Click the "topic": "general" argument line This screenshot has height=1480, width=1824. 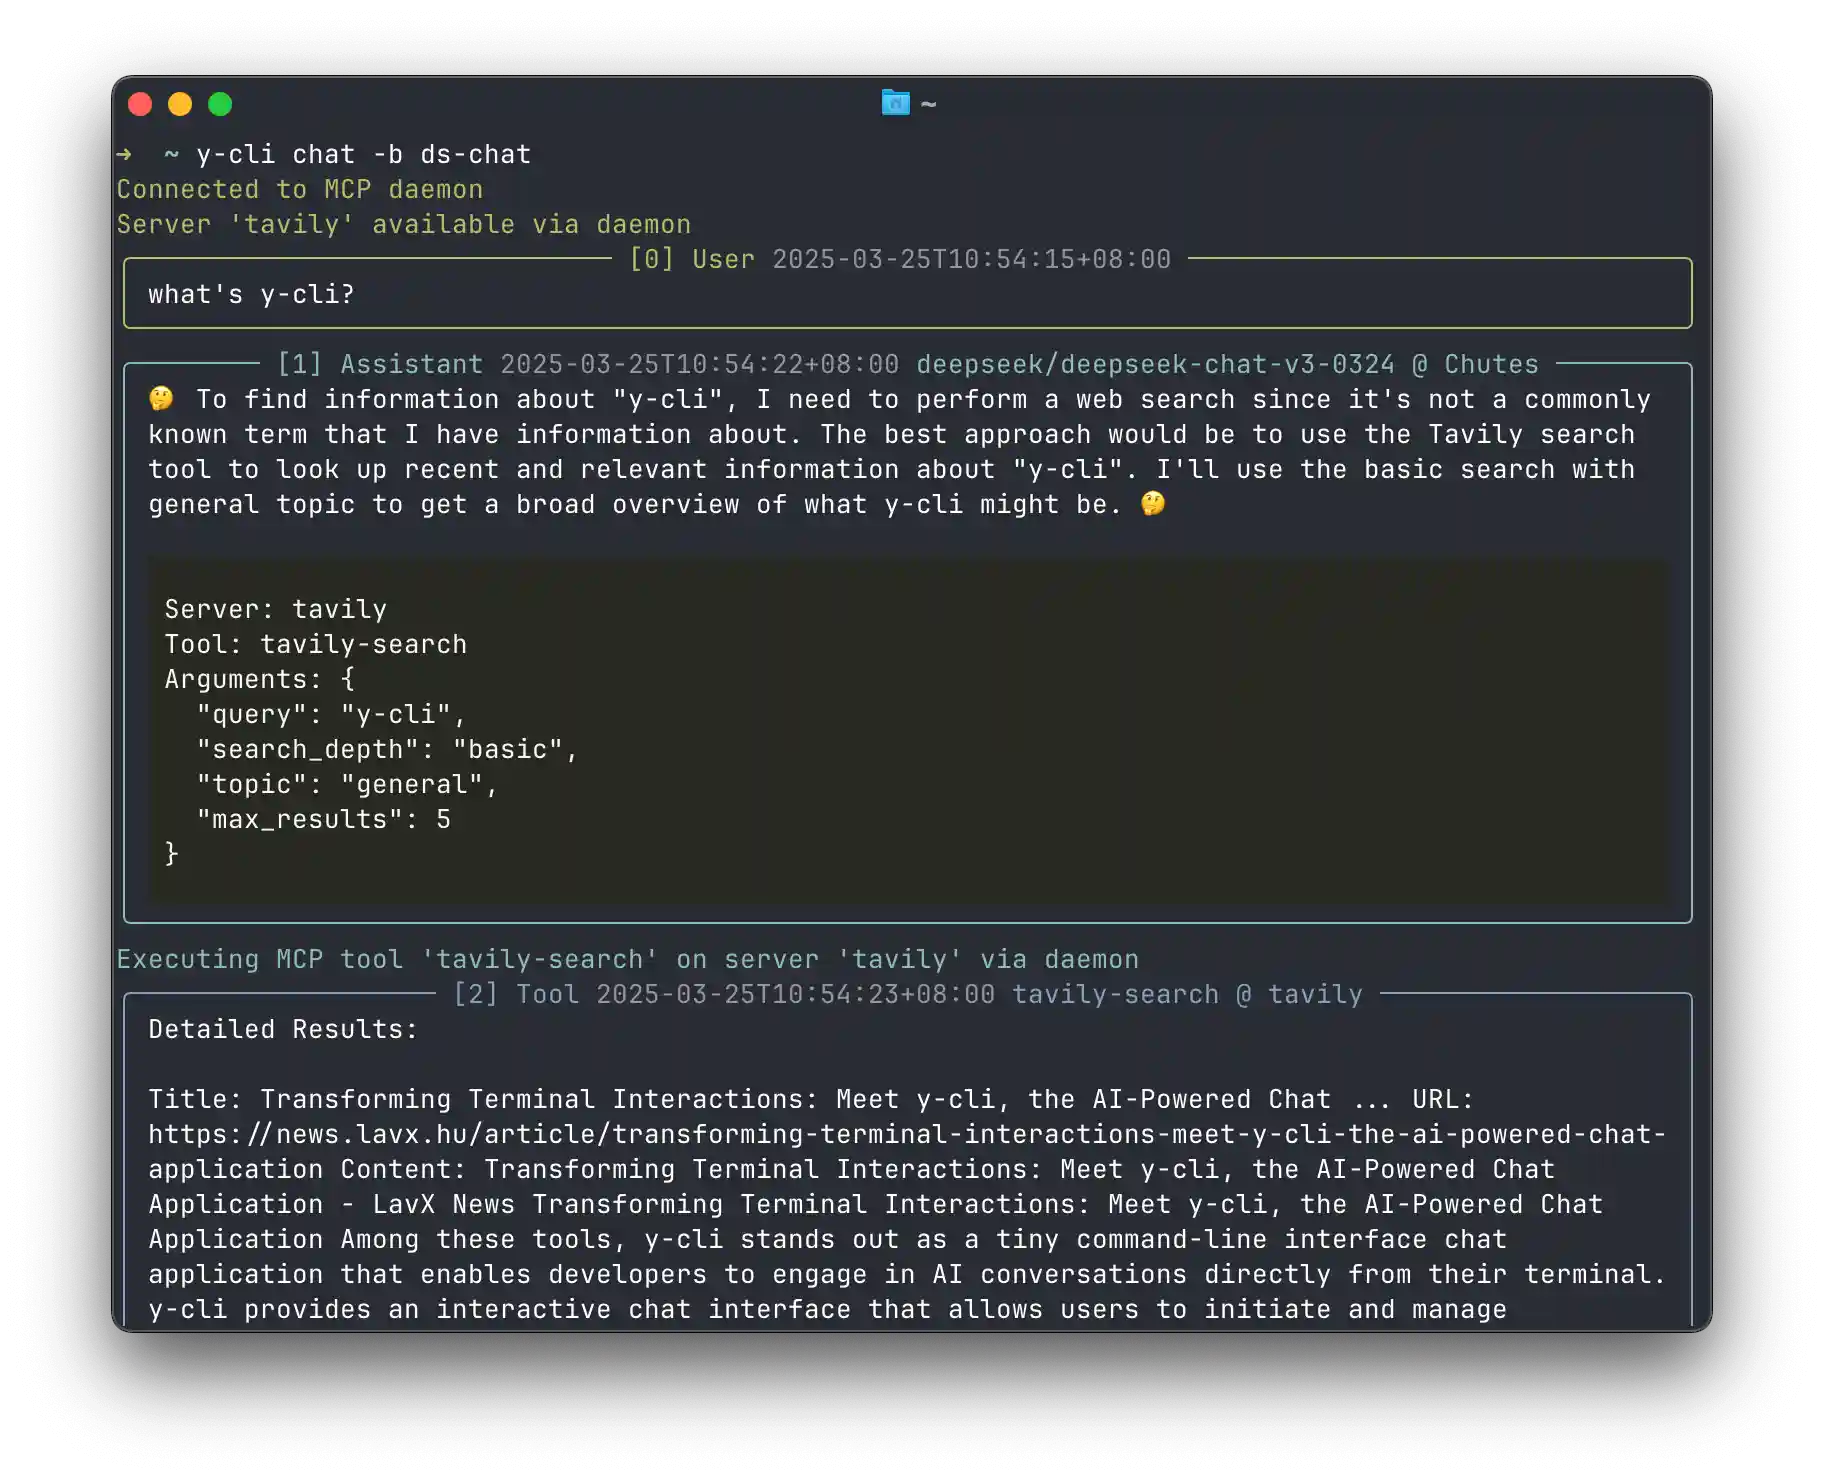[x=348, y=785]
